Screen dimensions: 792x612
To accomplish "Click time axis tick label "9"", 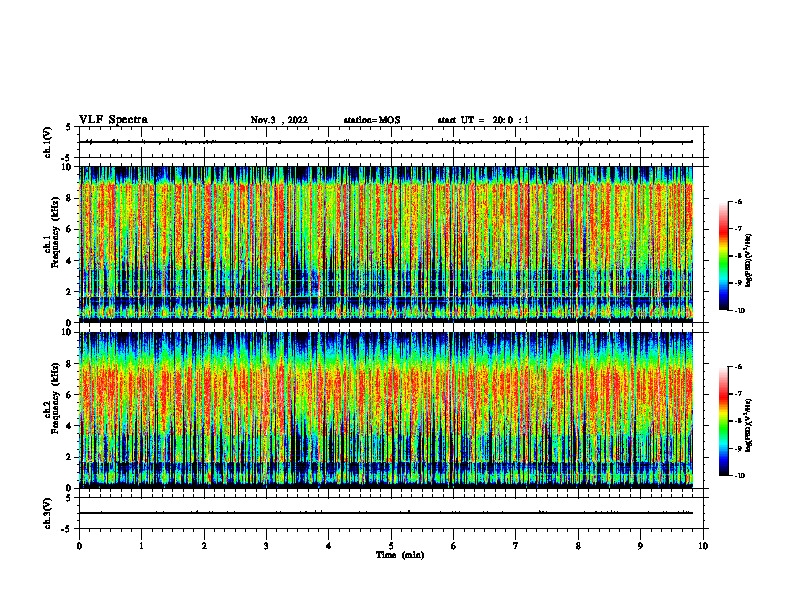I will [x=640, y=546].
